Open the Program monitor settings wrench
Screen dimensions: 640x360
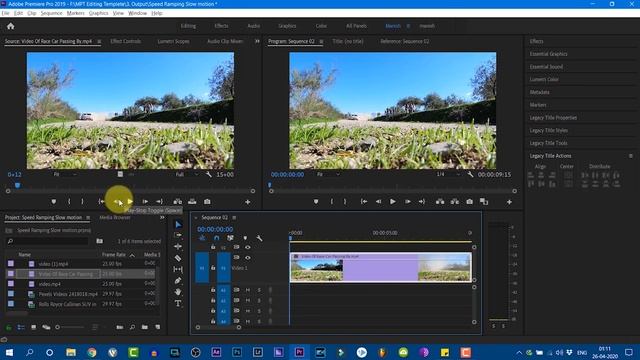(470, 174)
